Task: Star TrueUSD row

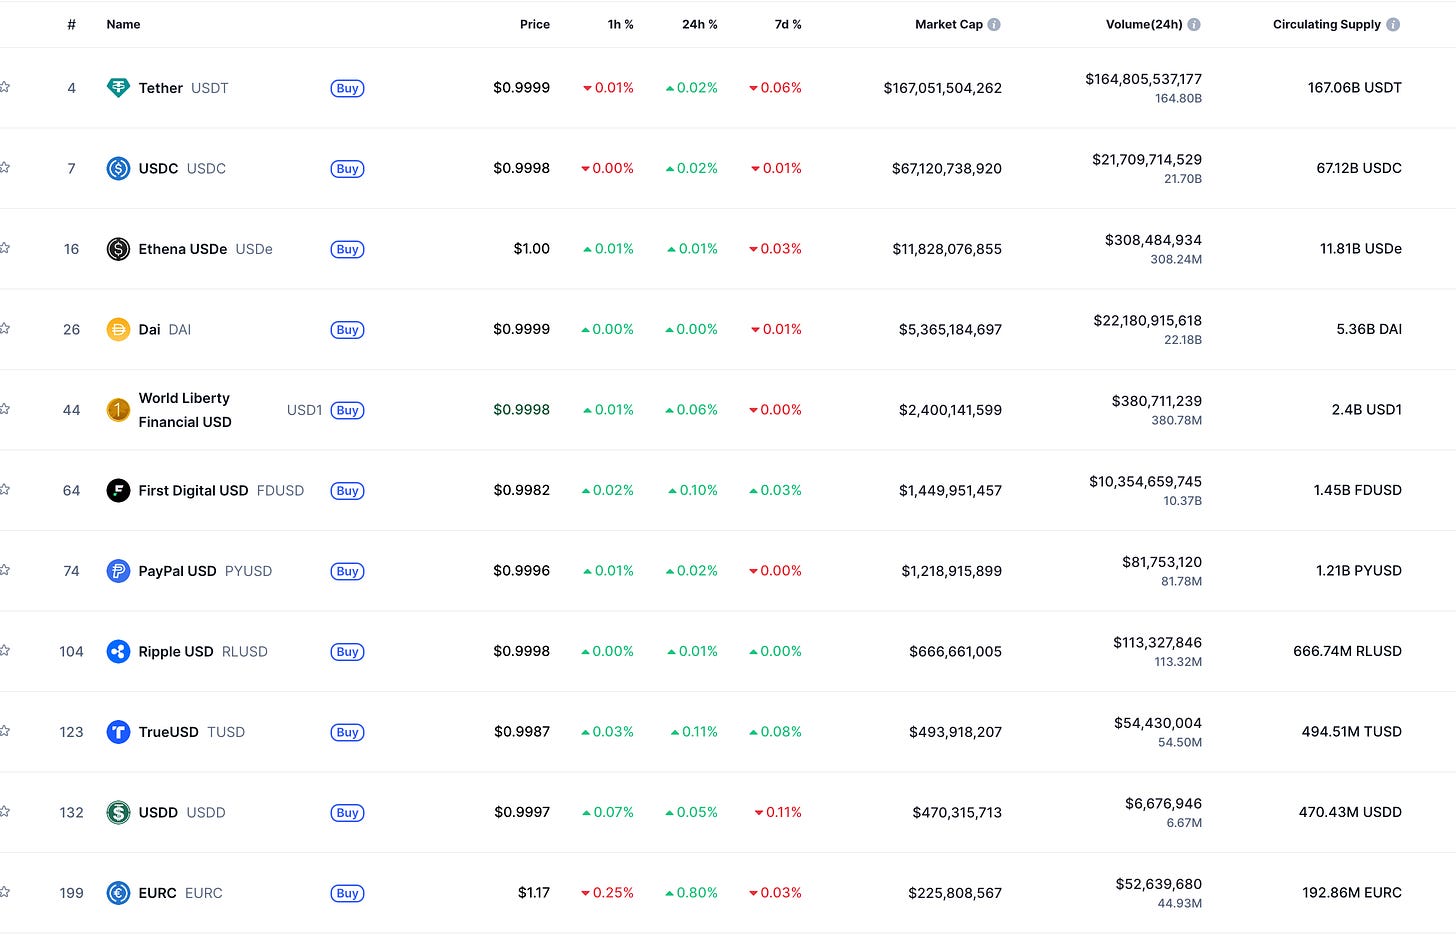Action: (4, 731)
